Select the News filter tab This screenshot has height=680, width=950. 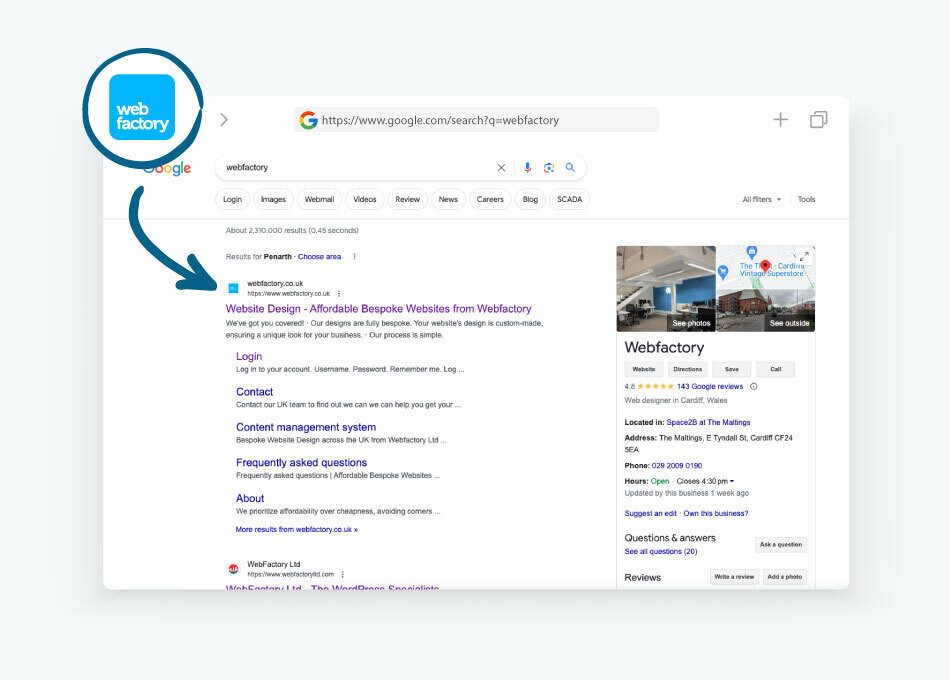point(448,200)
